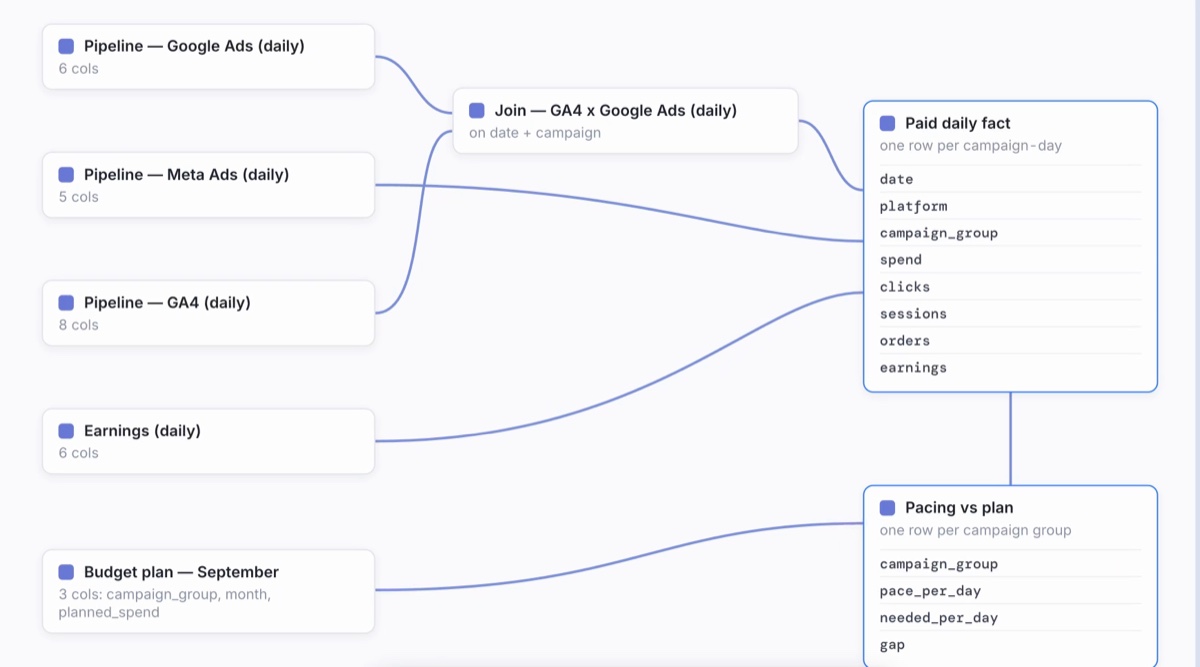Viewport: 1200px width, 667px height.
Task: Click the Pipeline — Google Ads node icon
Action: 66,46
